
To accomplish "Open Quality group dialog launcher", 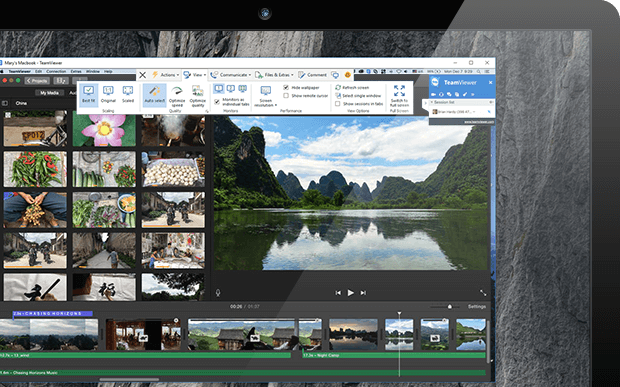I will click(206, 111).
